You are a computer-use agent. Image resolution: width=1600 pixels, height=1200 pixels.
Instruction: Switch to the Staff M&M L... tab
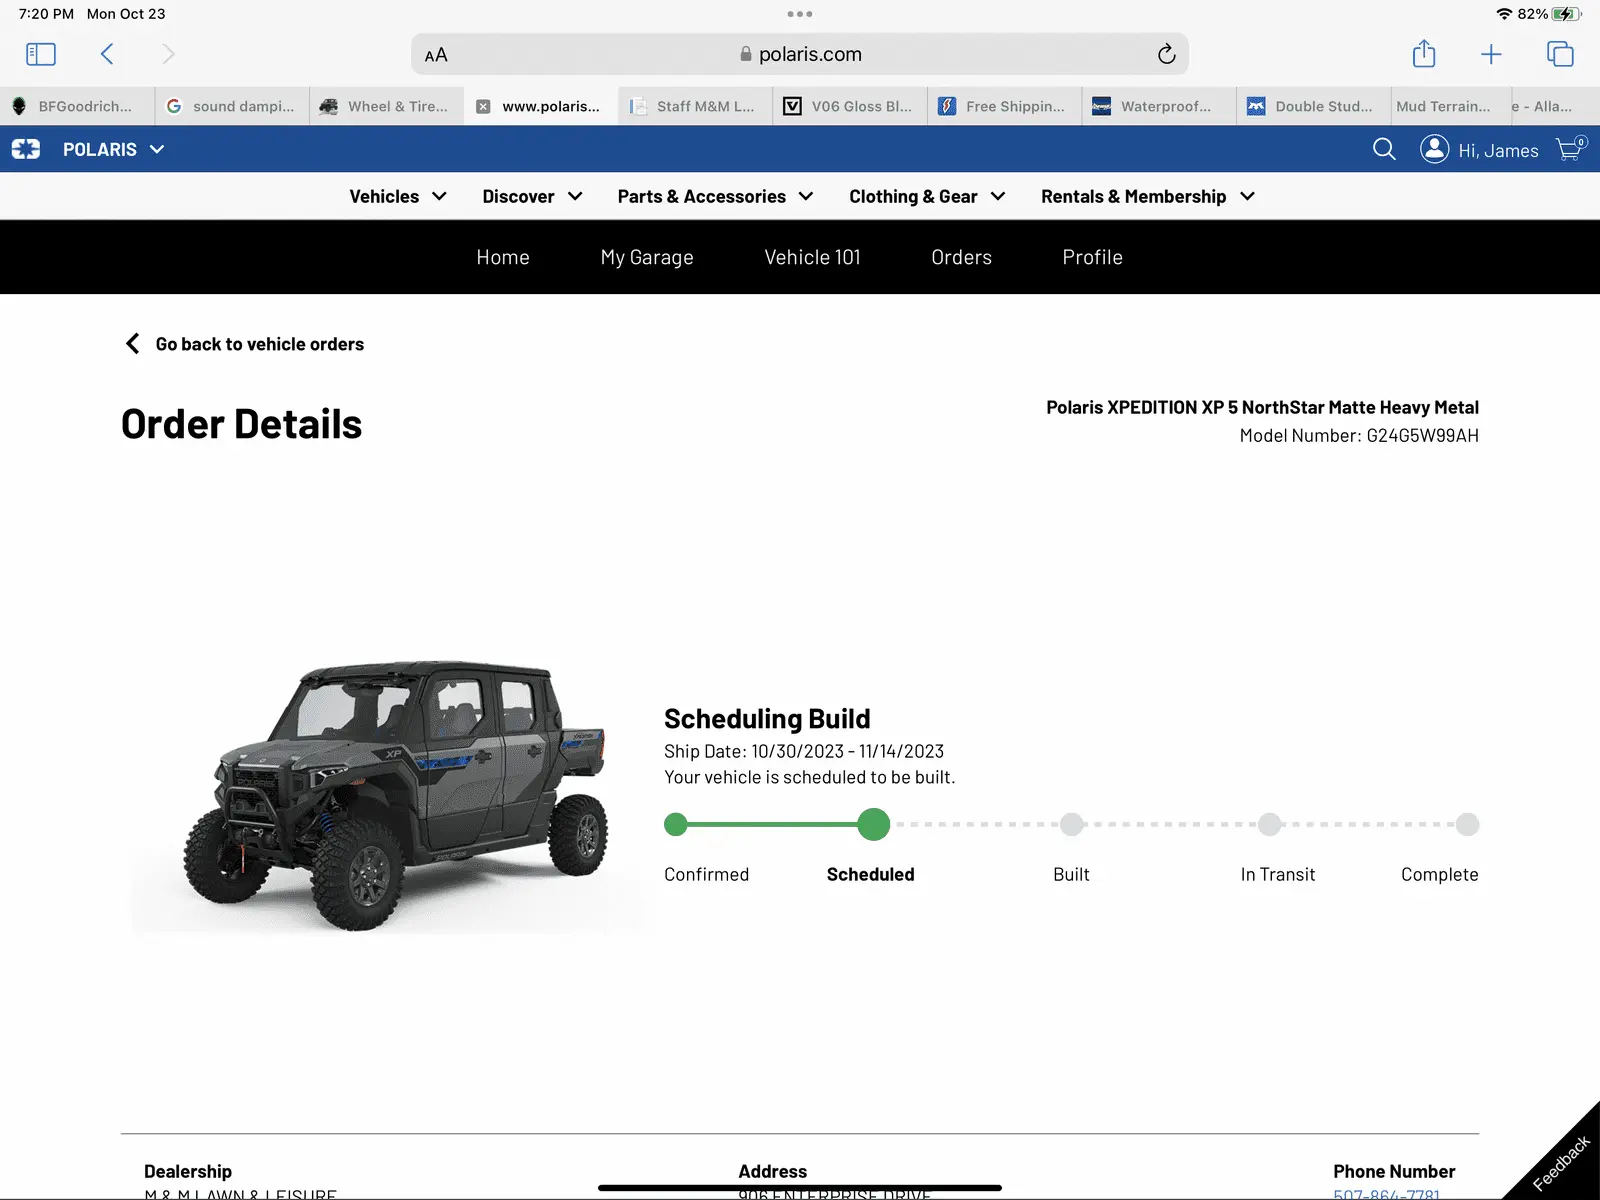[695, 106]
